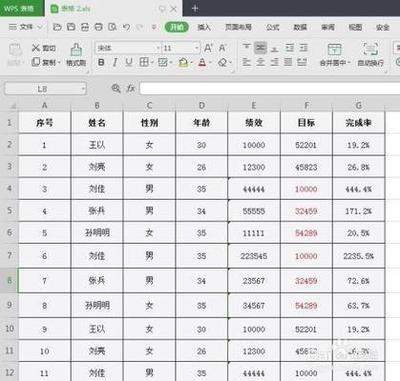Select column E header
The image size is (400, 381).
coord(254,105)
